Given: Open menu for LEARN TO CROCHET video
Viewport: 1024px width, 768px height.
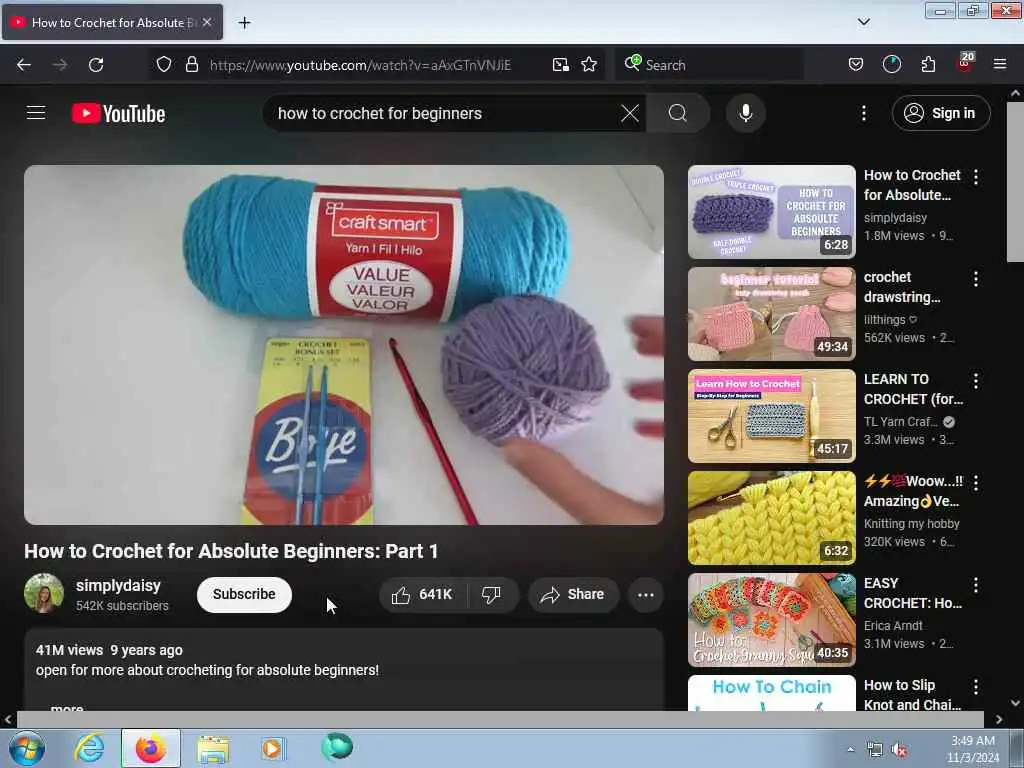Looking at the screenshot, I should click(x=976, y=381).
